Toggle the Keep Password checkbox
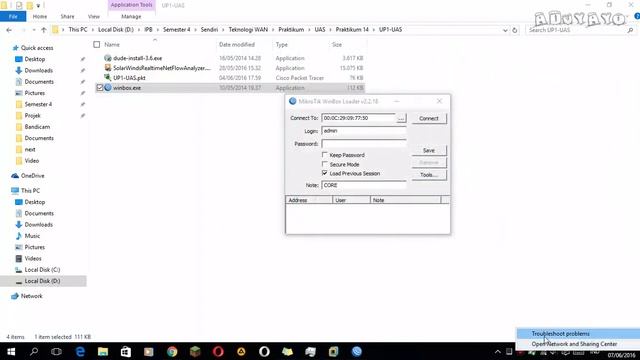This screenshot has width=640, height=360. (325, 155)
